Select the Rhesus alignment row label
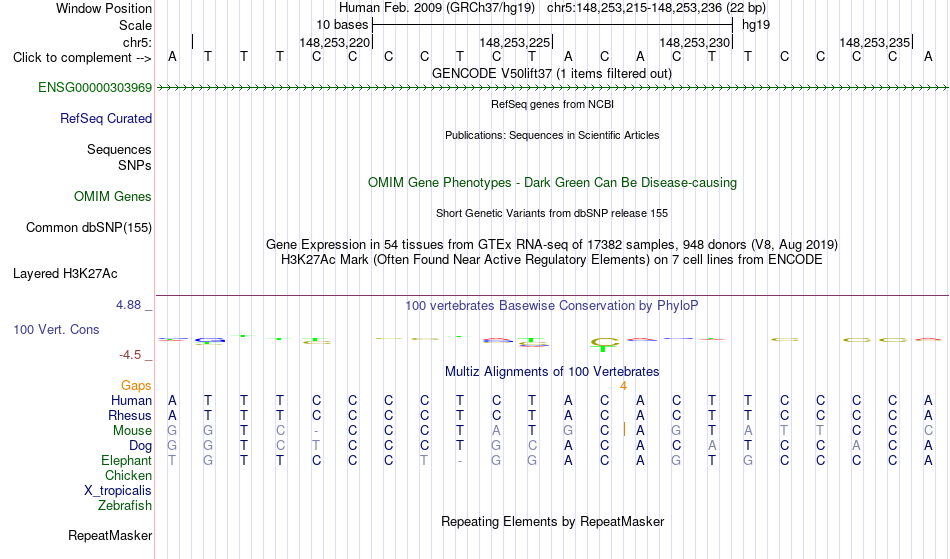 tap(130, 416)
